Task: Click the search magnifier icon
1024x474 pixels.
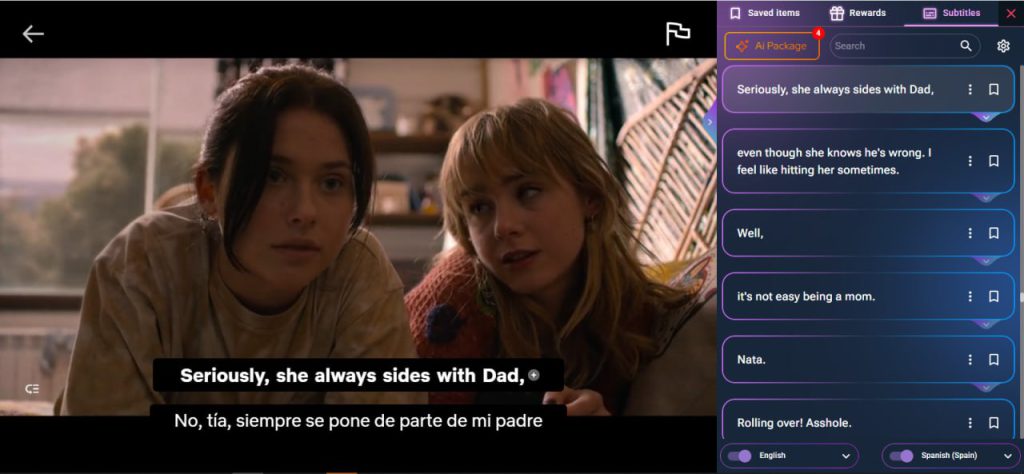Action: pos(966,46)
